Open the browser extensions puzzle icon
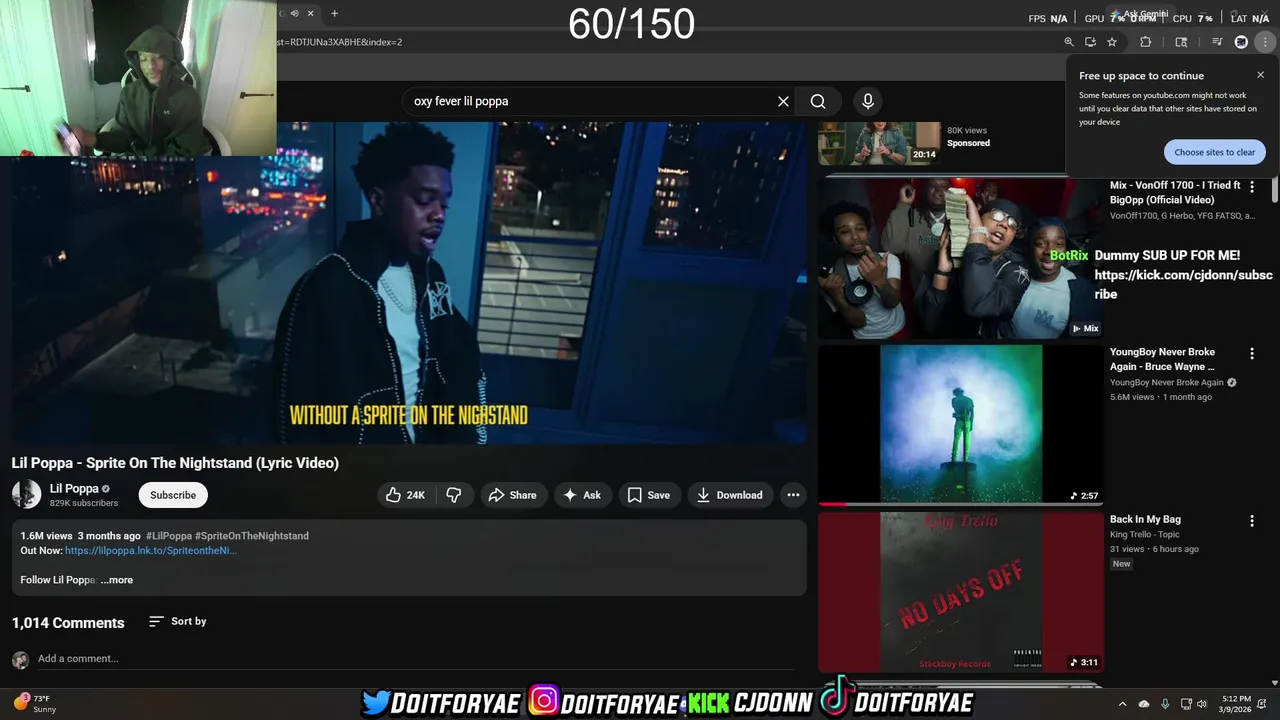Image resolution: width=1280 pixels, height=720 pixels. pos(1146,42)
